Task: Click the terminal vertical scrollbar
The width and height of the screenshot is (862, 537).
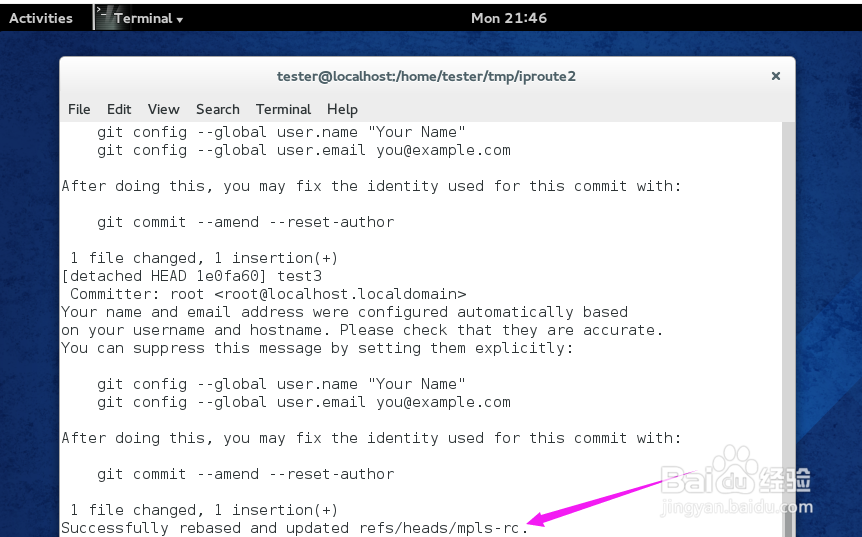Action: click(788, 329)
